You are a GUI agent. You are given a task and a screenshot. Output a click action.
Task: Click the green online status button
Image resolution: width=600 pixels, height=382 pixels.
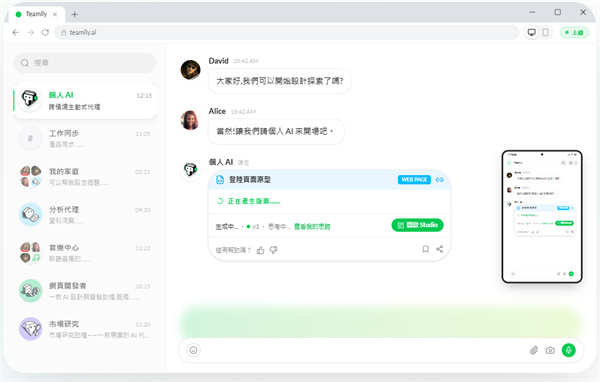(x=574, y=33)
